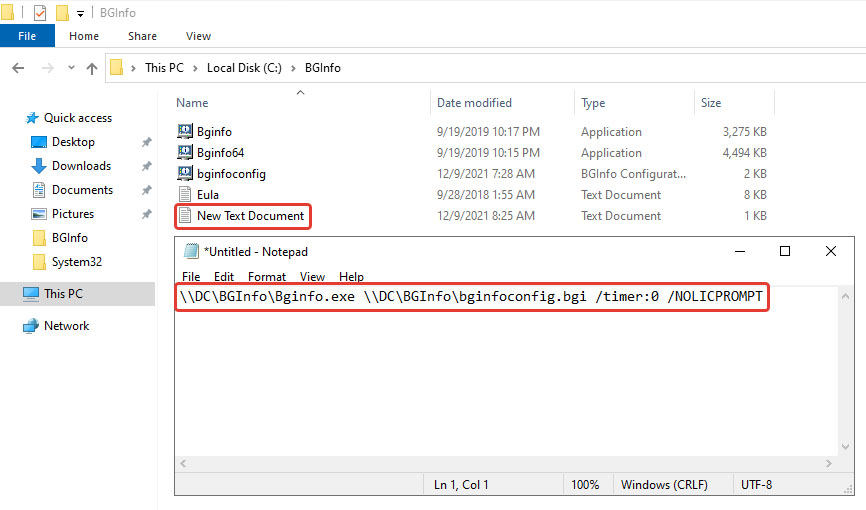Open the File tab in Explorer

pos(27,36)
